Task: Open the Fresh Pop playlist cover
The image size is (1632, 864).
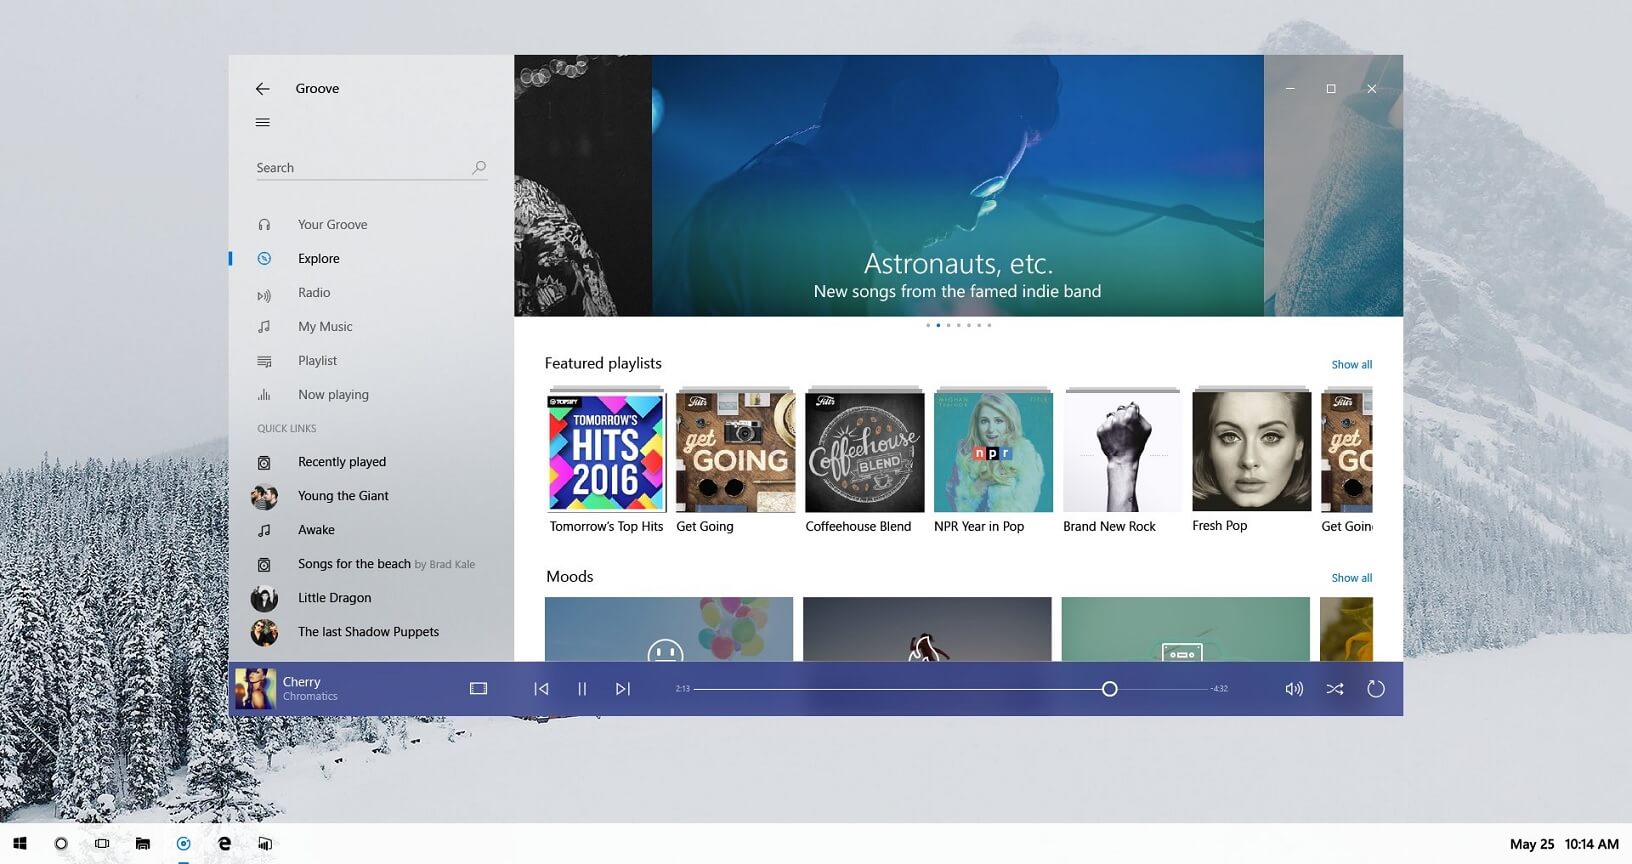Action: pyautogui.click(x=1251, y=451)
